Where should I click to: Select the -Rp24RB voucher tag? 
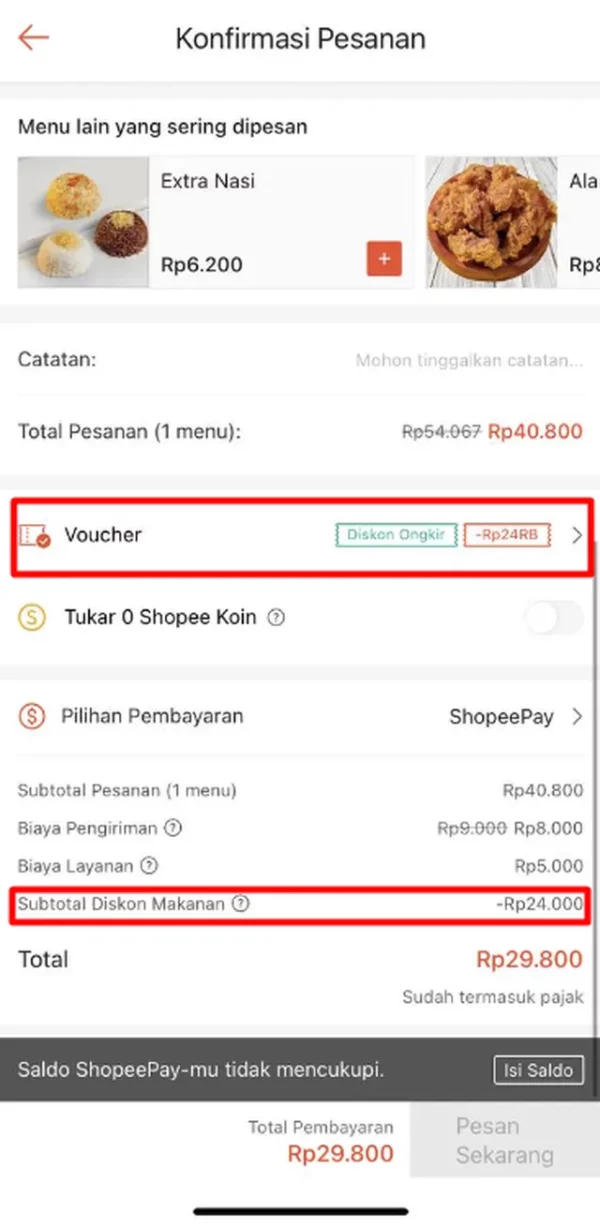pyautogui.click(x=508, y=536)
